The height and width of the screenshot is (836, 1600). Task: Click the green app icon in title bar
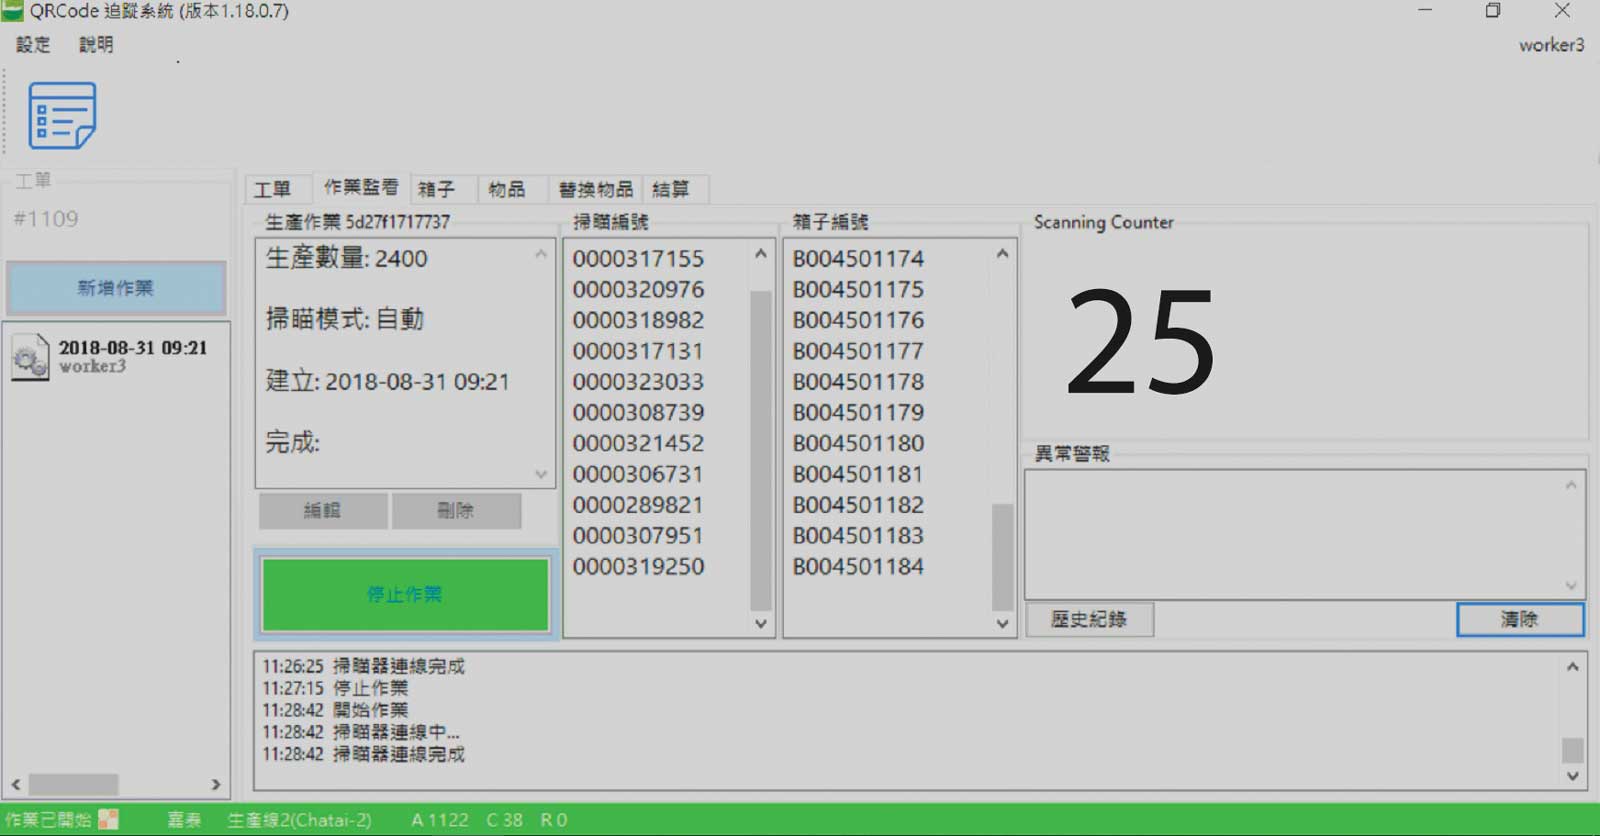pyautogui.click(x=13, y=11)
